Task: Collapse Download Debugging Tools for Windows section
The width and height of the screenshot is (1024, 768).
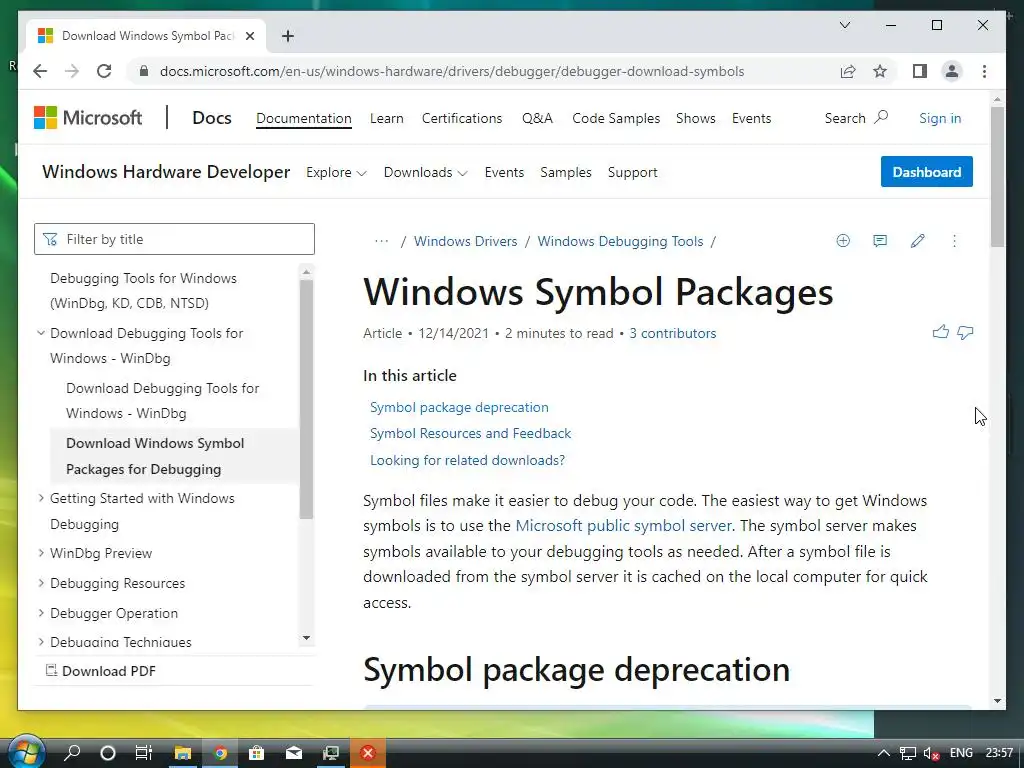Action: point(40,333)
